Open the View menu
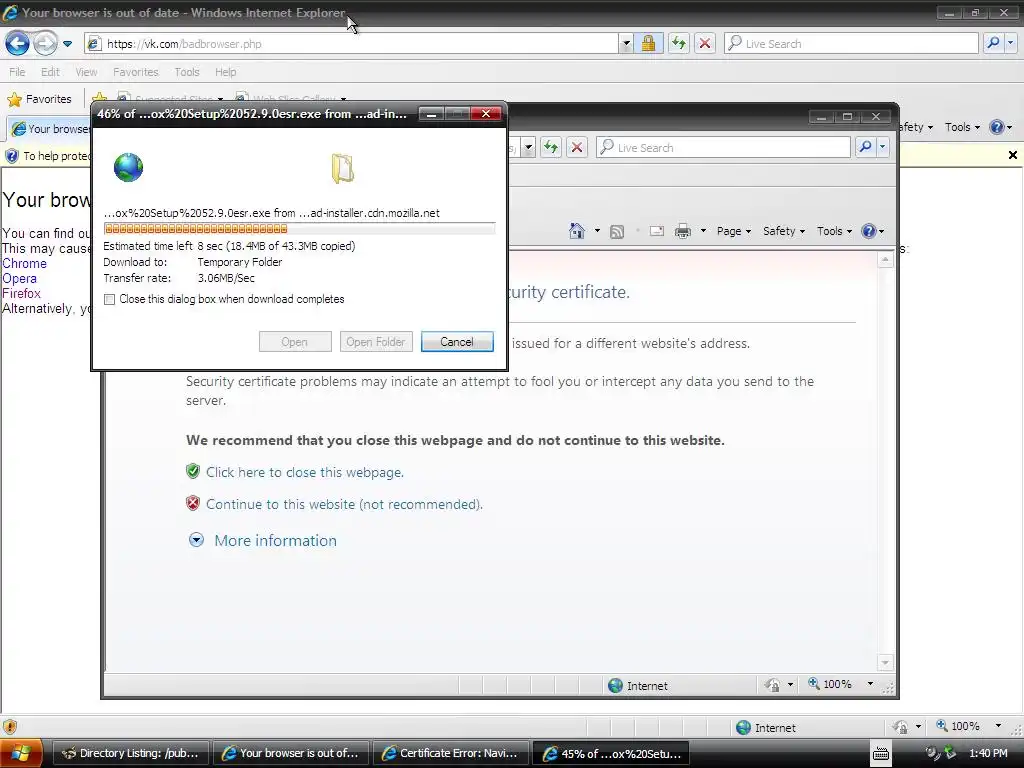The image size is (1024, 768). tap(86, 72)
